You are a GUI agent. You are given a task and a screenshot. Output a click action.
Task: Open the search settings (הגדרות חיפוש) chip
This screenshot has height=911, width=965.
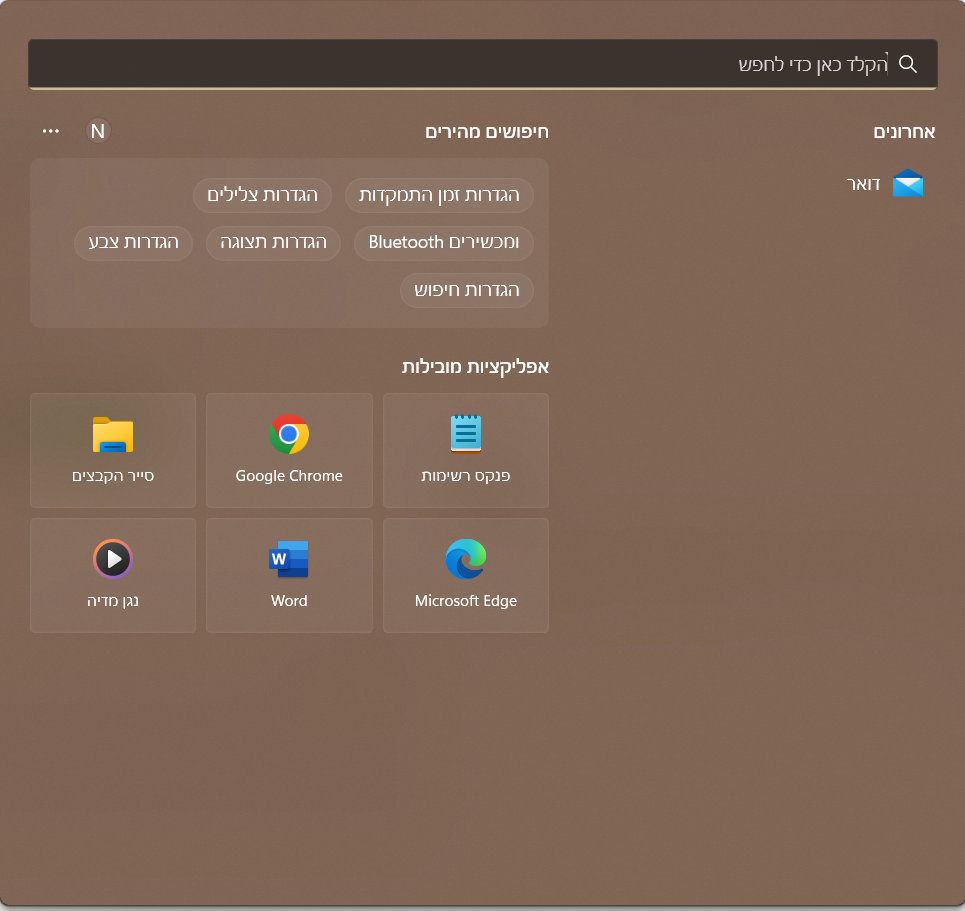pos(467,291)
